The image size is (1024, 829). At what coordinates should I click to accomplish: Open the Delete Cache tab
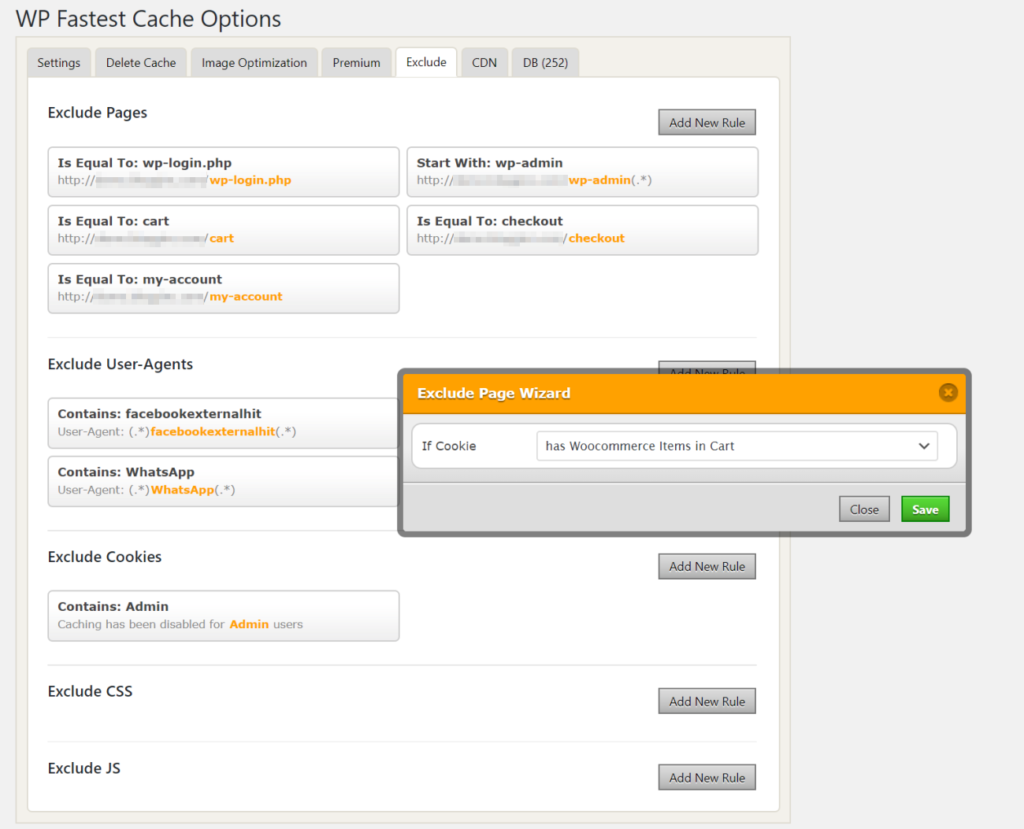click(140, 62)
